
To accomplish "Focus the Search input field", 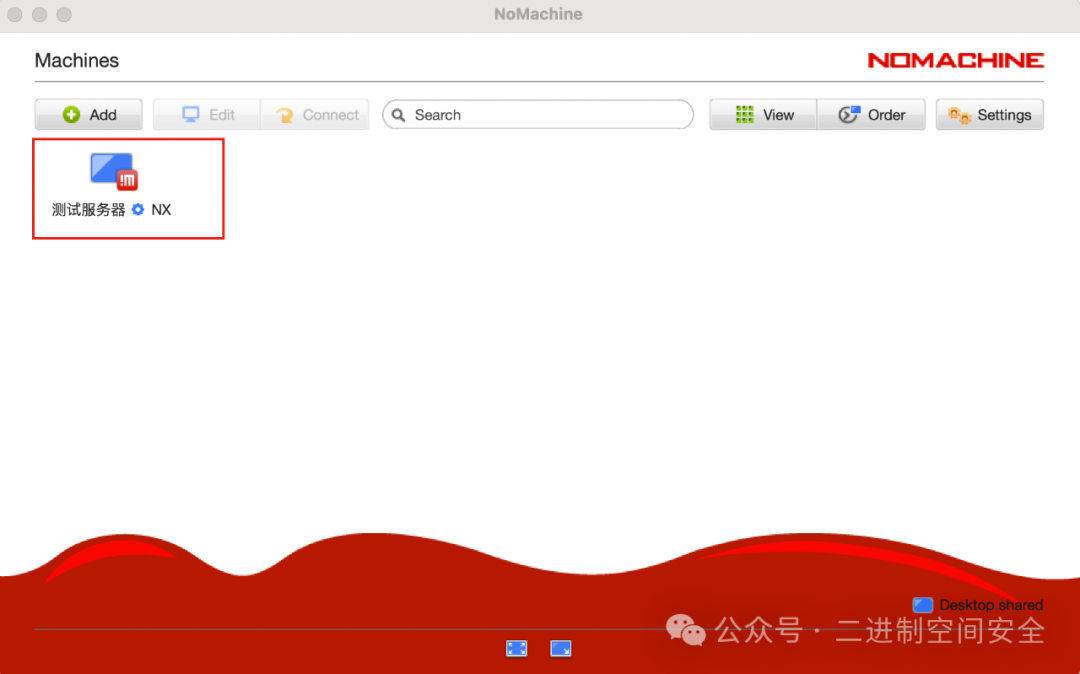I will tap(538, 114).
